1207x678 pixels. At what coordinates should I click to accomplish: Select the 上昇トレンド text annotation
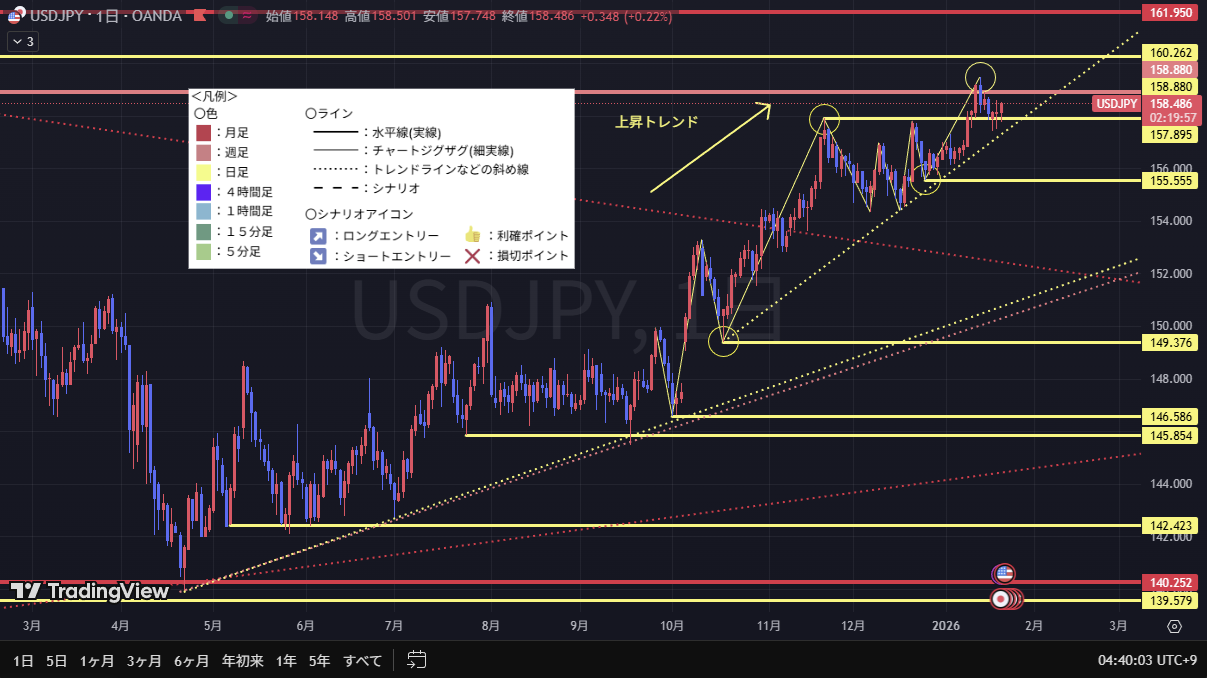click(656, 121)
